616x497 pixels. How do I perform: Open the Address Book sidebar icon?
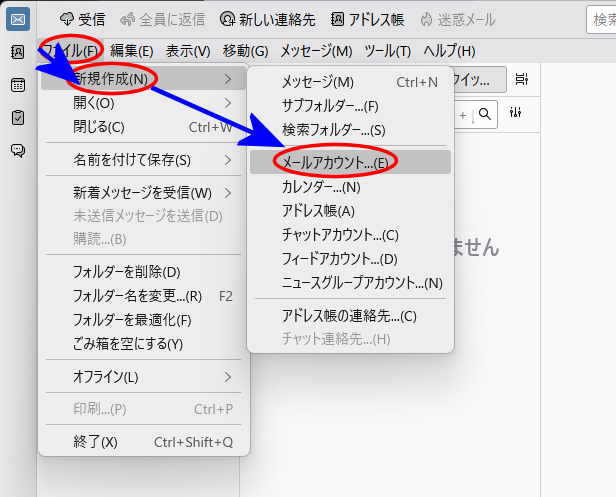[x=18, y=52]
